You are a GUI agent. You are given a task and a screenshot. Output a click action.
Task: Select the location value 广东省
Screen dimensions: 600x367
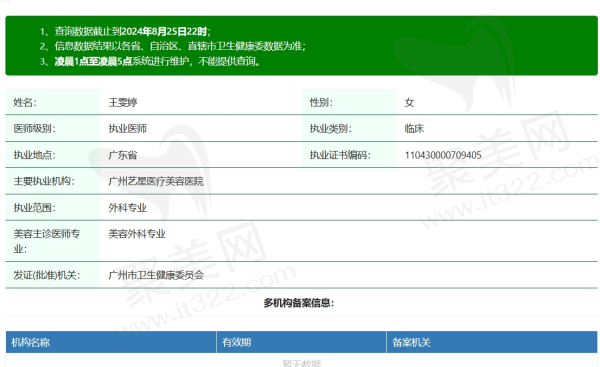pyautogui.click(x=123, y=155)
